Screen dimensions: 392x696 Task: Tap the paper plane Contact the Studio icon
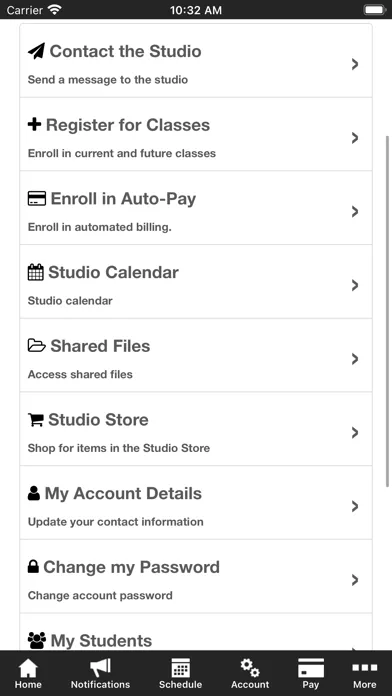point(36,51)
